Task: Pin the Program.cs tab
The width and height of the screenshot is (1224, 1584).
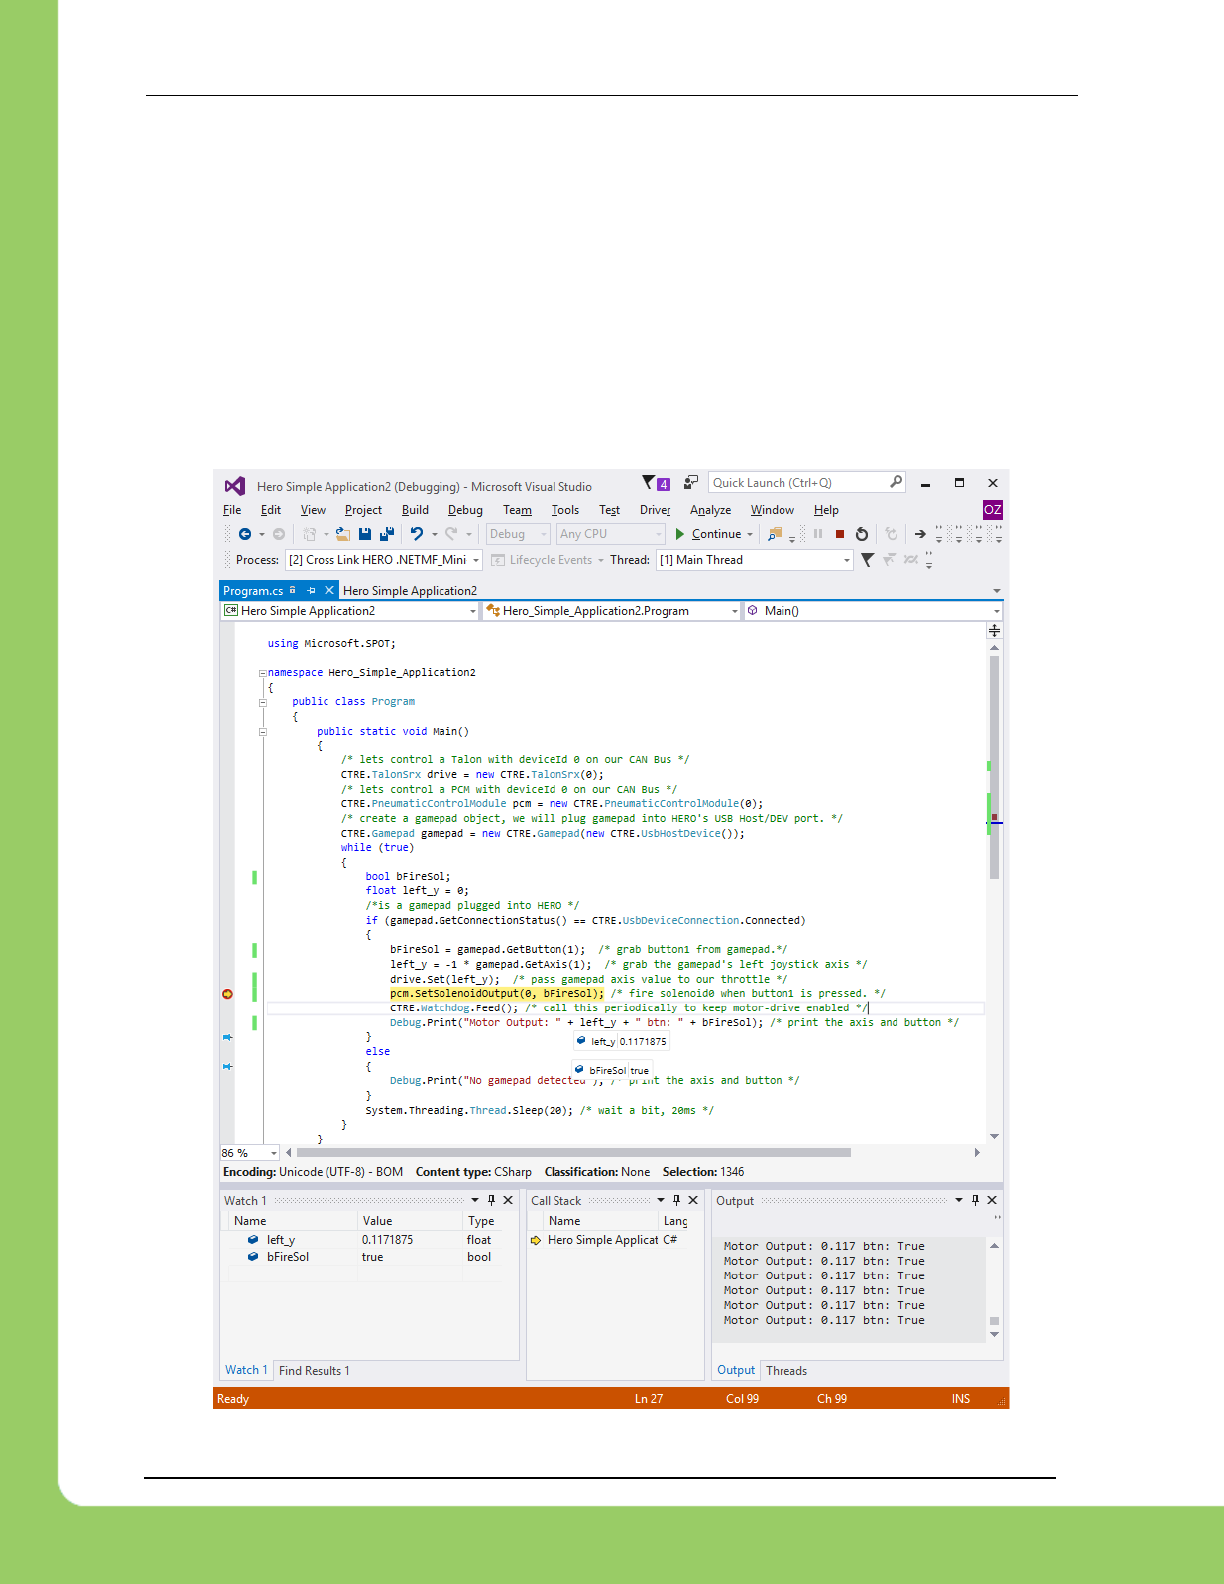Action: pos(311,591)
